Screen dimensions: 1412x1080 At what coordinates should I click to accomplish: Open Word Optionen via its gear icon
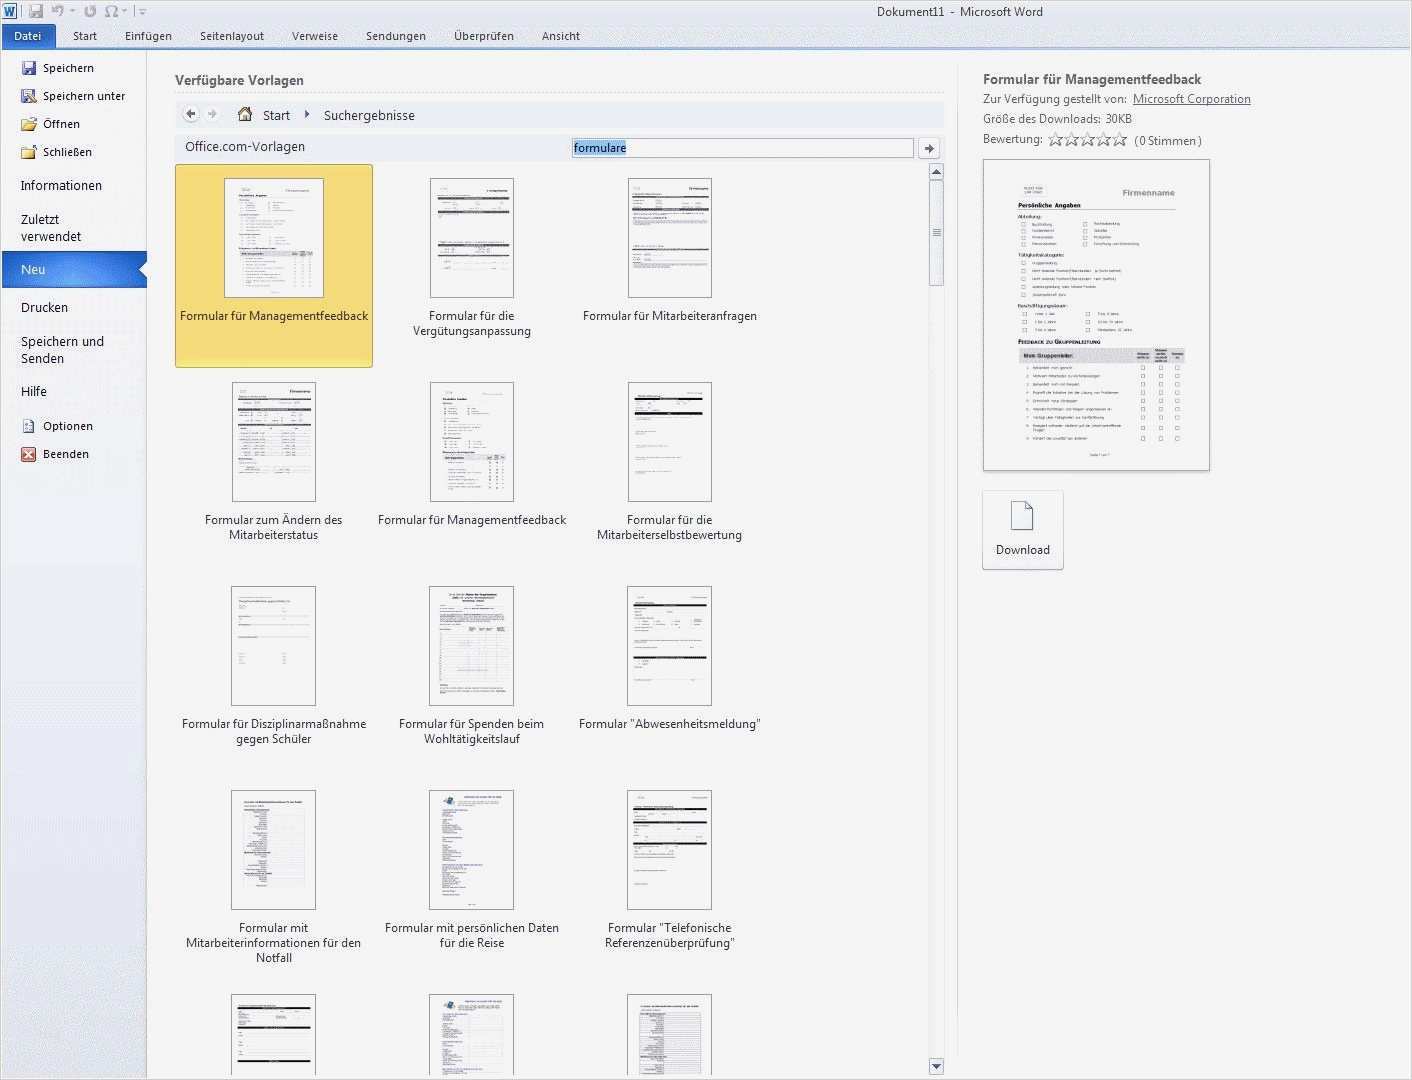click(x=28, y=425)
